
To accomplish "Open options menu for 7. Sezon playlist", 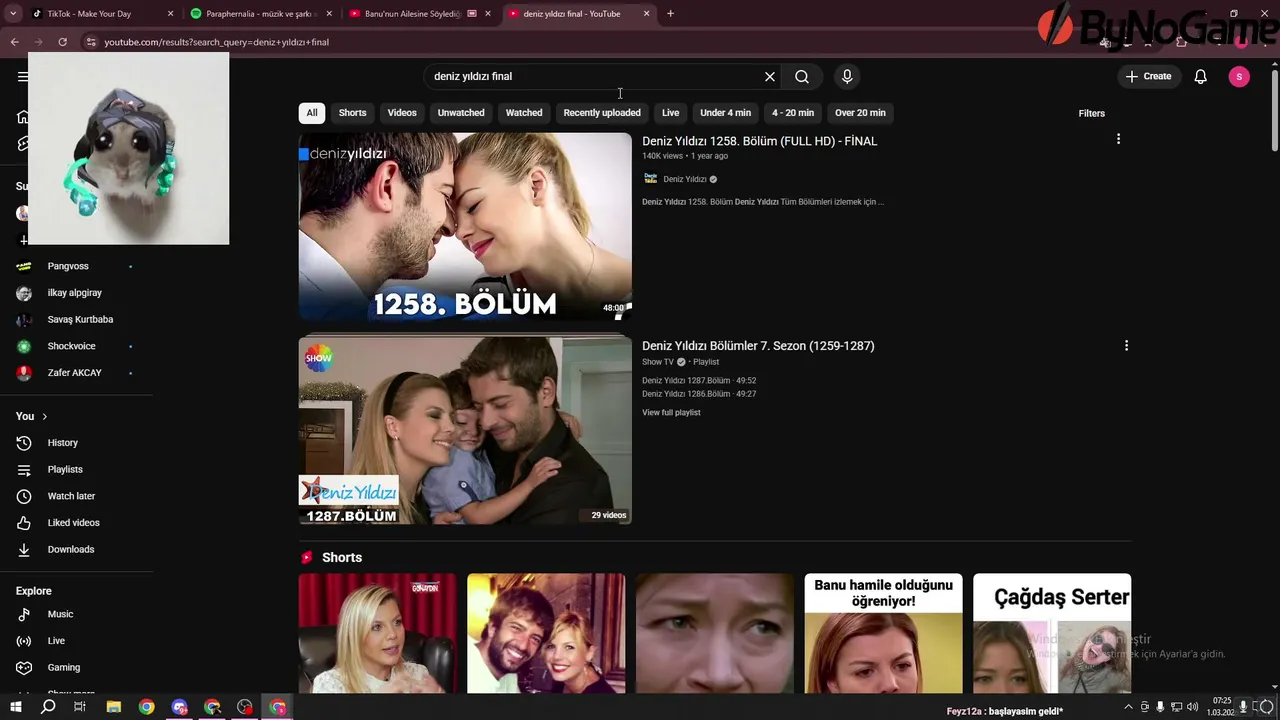I will click(1126, 345).
